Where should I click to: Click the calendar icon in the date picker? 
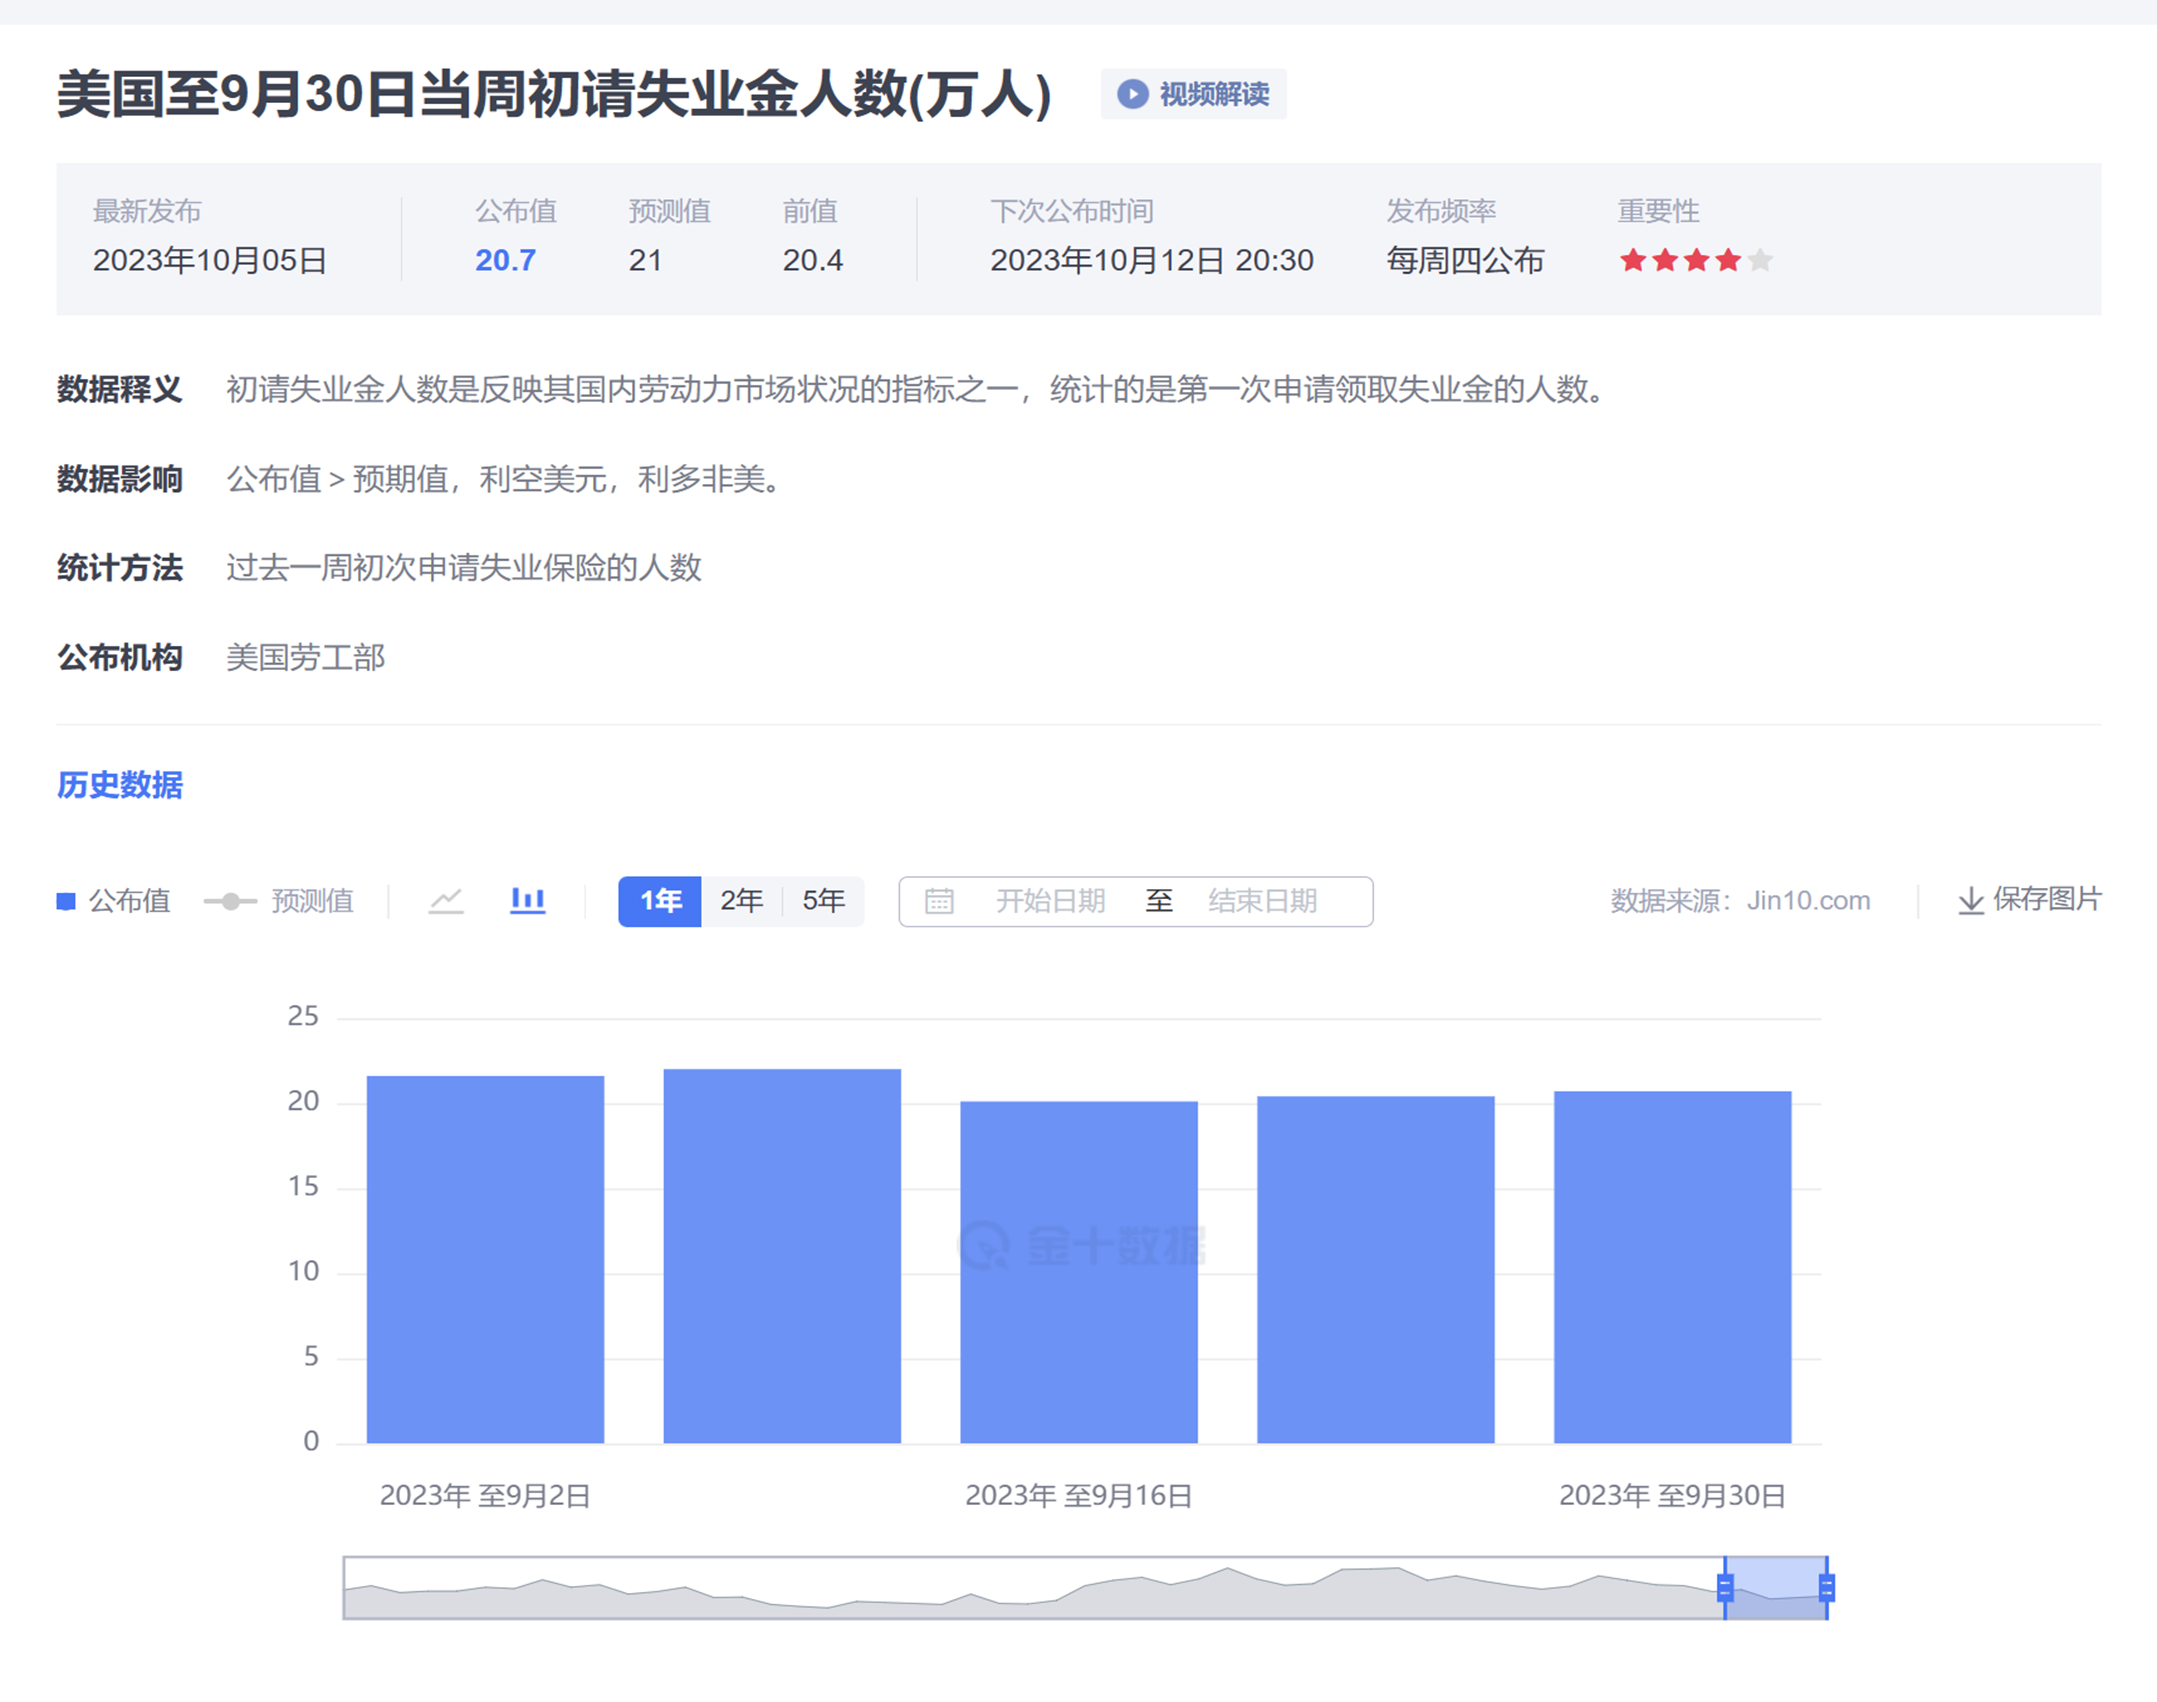tap(939, 901)
